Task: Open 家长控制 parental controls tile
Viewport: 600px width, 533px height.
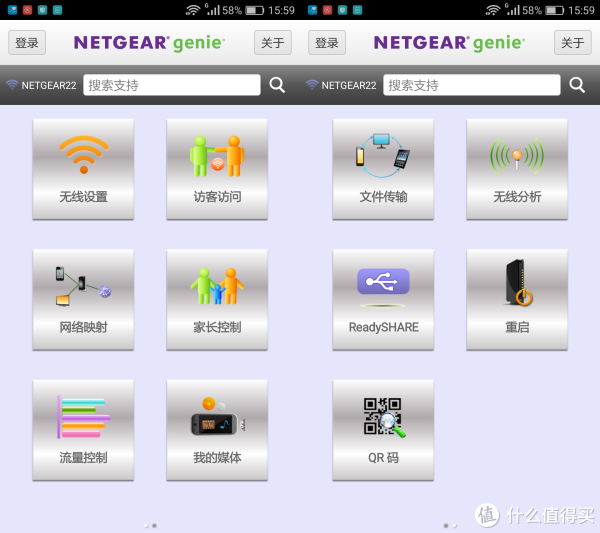Action: pos(217,300)
